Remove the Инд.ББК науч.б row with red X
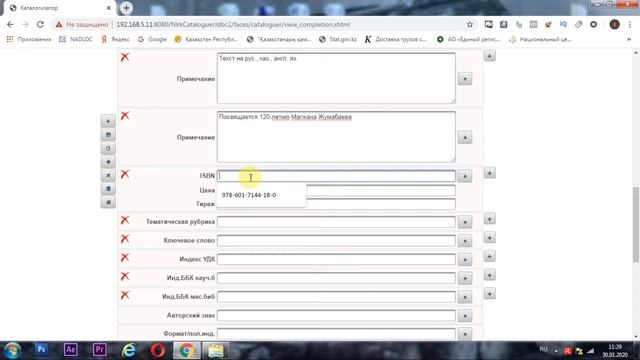The image size is (640, 360). click(125, 276)
